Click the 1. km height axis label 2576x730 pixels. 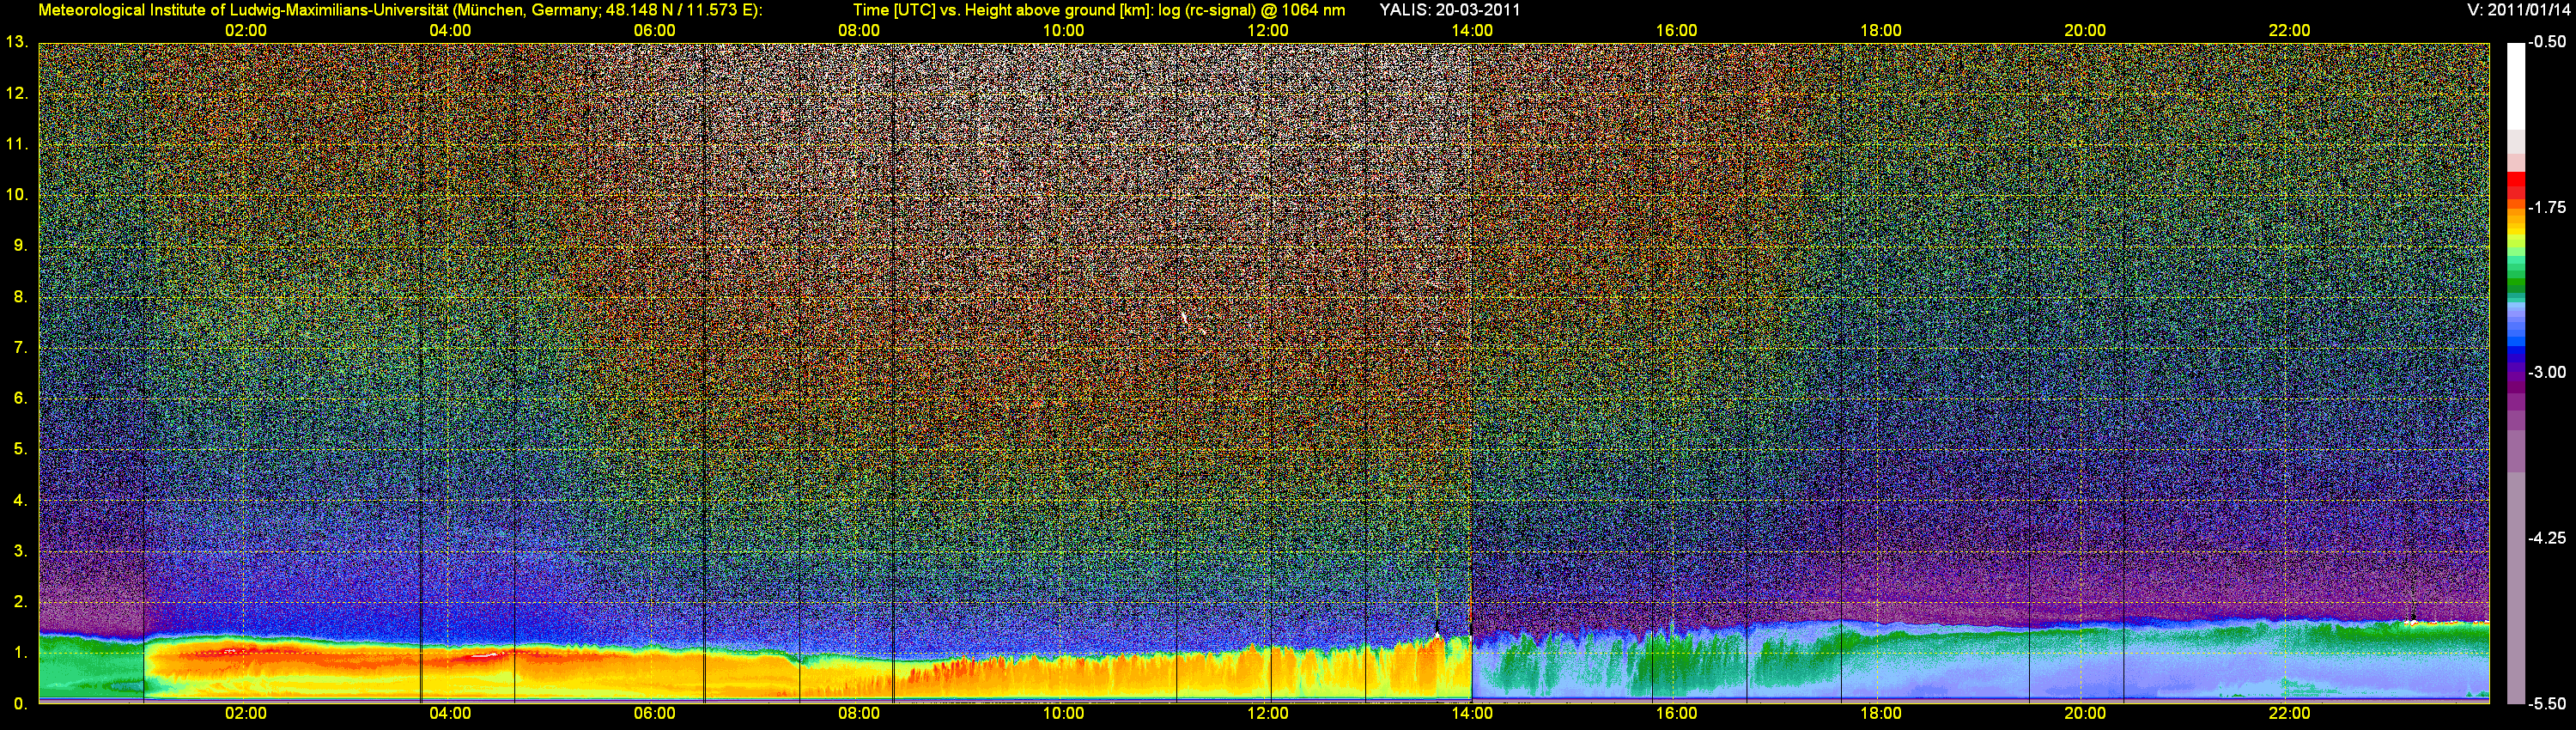click(x=21, y=652)
